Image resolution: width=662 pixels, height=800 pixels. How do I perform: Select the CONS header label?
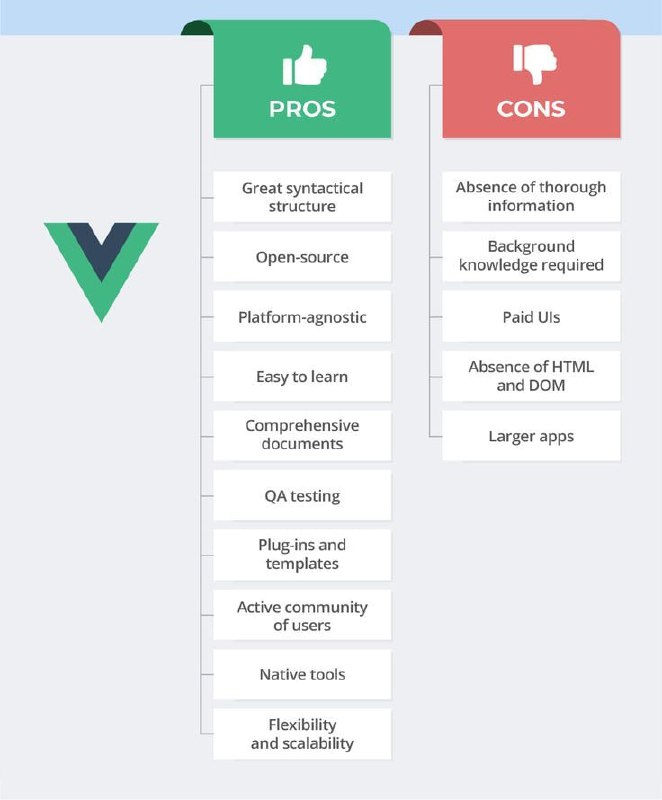(x=531, y=109)
